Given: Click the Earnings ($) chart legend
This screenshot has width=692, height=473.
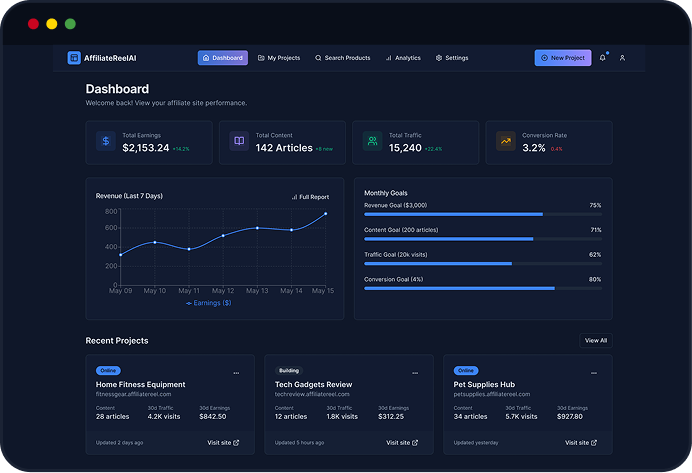Looking at the screenshot, I should click(x=209, y=303).
